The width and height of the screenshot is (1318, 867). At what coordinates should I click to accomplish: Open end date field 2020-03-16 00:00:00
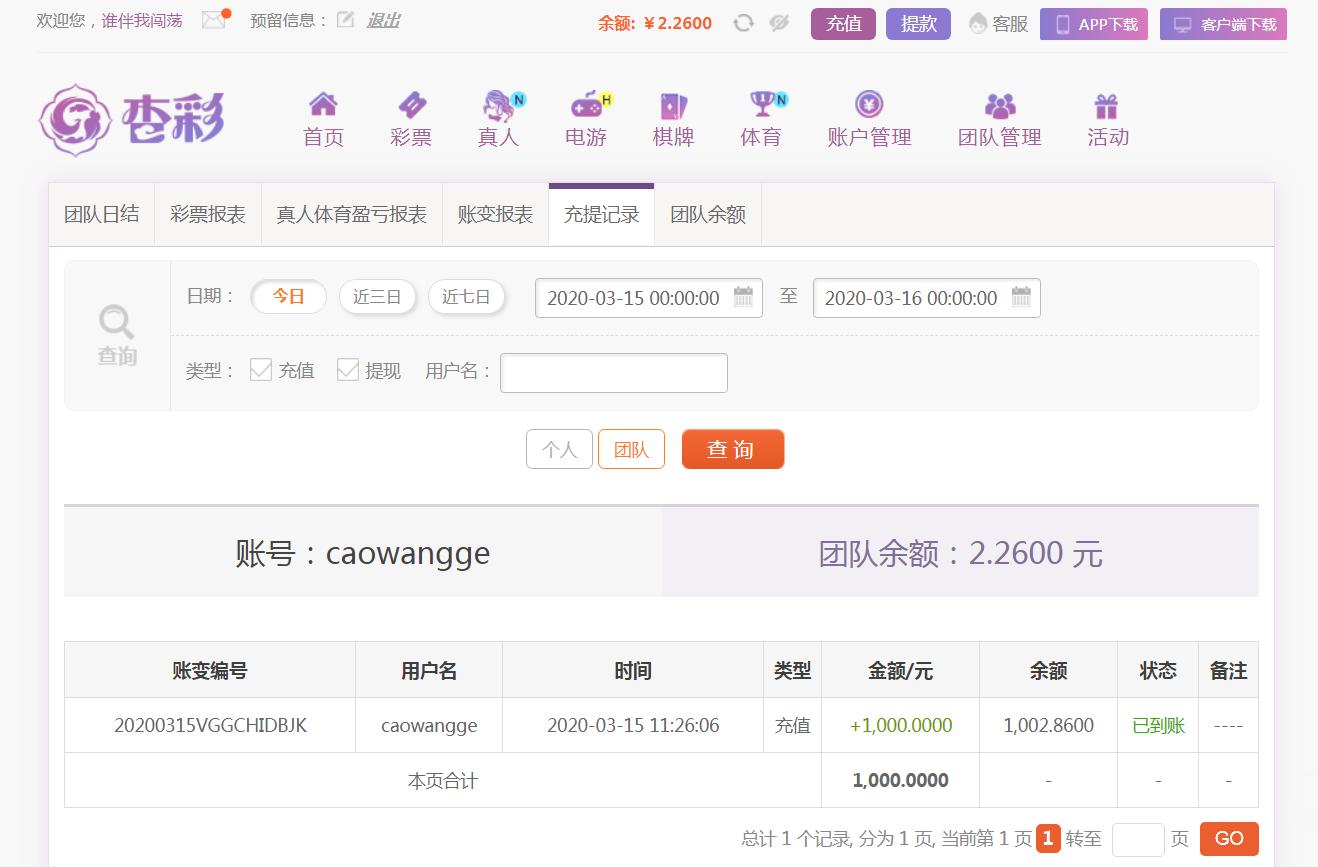point(926,298)
